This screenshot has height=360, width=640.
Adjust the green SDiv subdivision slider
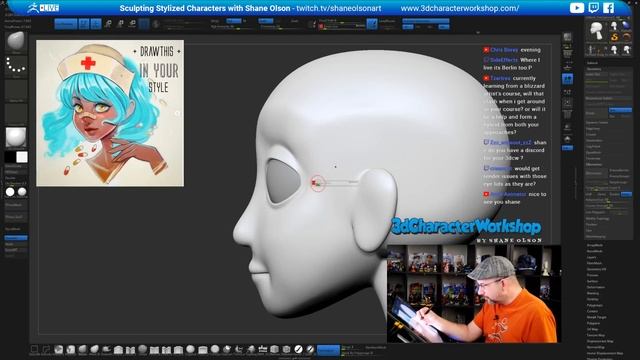(597, 81)
